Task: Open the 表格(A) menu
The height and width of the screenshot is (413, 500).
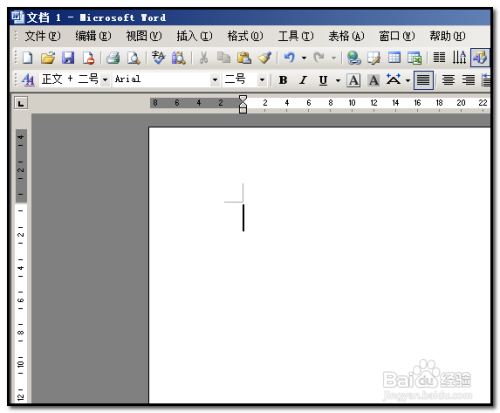Action: [346, 36]
